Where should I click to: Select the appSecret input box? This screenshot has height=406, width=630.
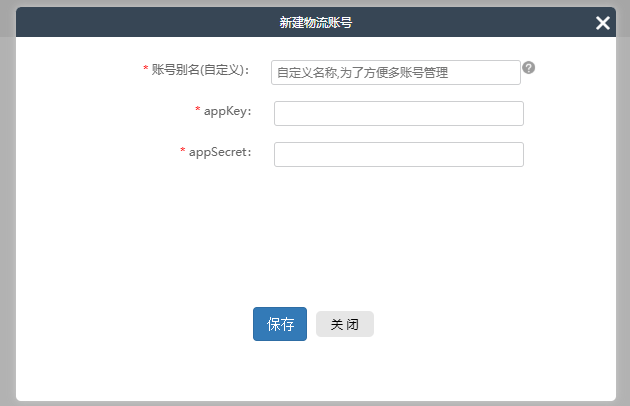coord(398,154)
